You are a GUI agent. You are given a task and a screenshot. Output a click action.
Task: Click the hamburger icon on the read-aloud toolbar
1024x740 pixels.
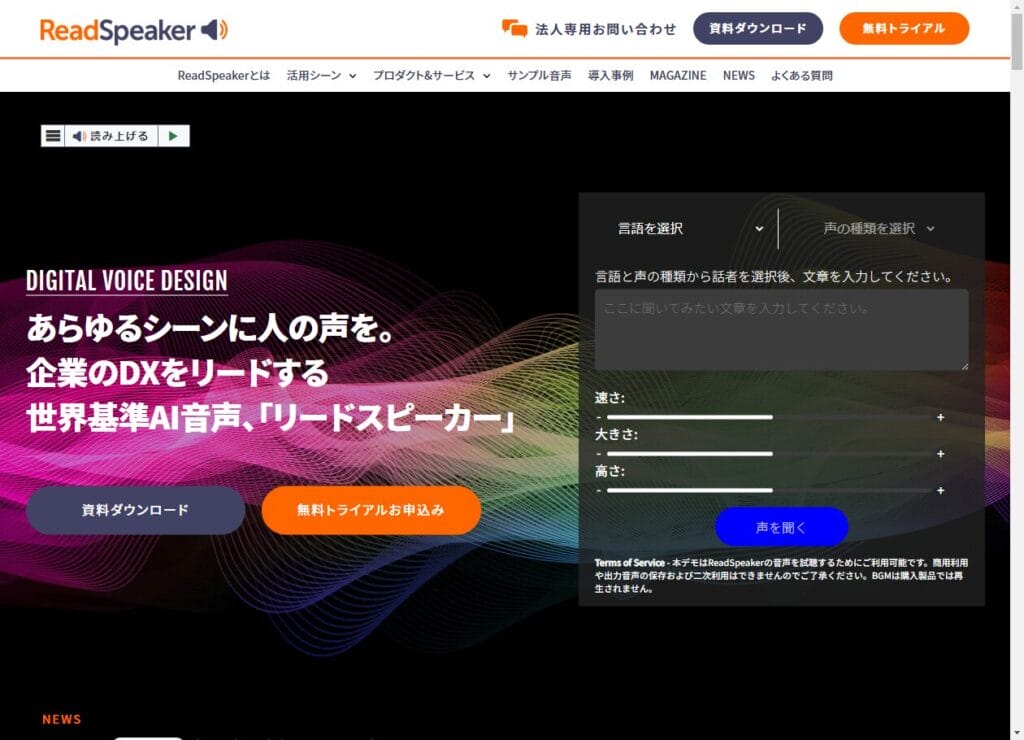pyautogui.click(x=52, y=134)
